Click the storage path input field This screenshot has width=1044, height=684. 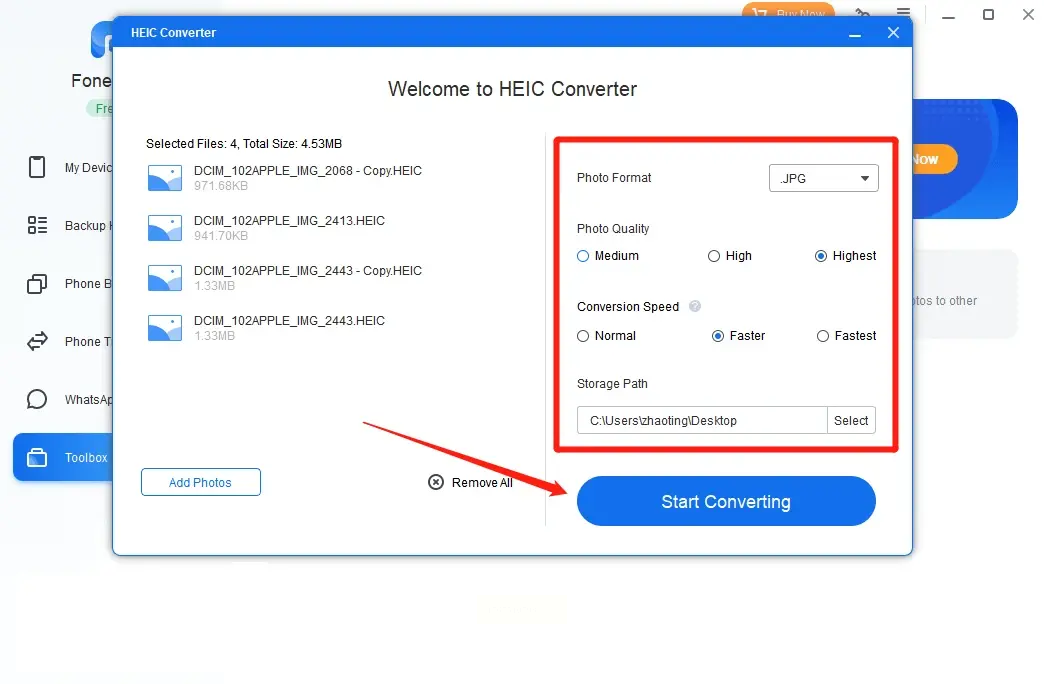702,420
